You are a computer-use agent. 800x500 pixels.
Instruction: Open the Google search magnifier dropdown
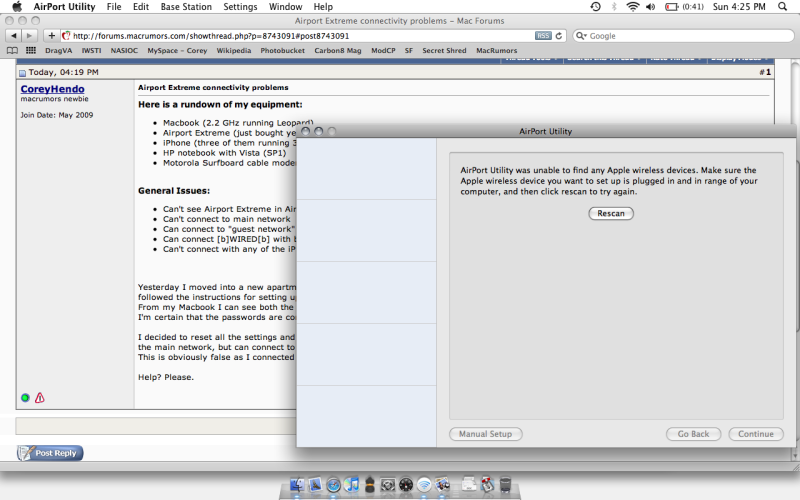click(581, 36)
